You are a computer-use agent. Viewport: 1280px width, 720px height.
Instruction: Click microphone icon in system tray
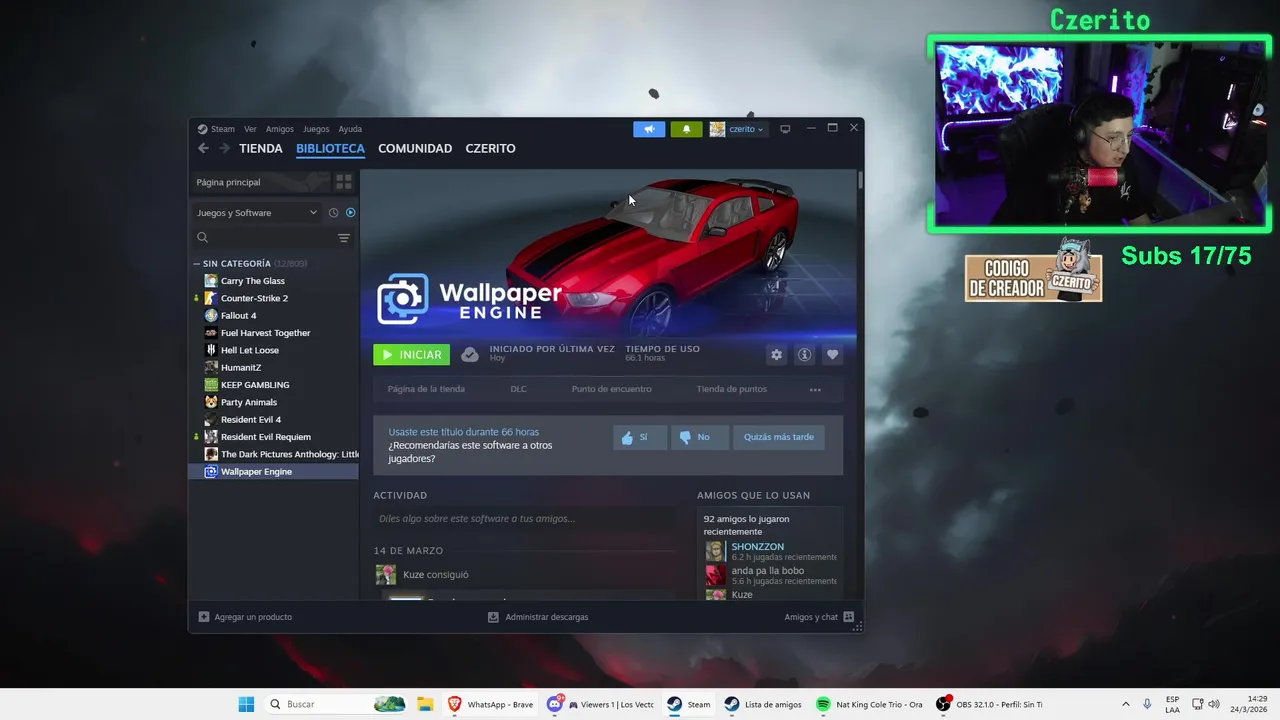pos(1147,704)
